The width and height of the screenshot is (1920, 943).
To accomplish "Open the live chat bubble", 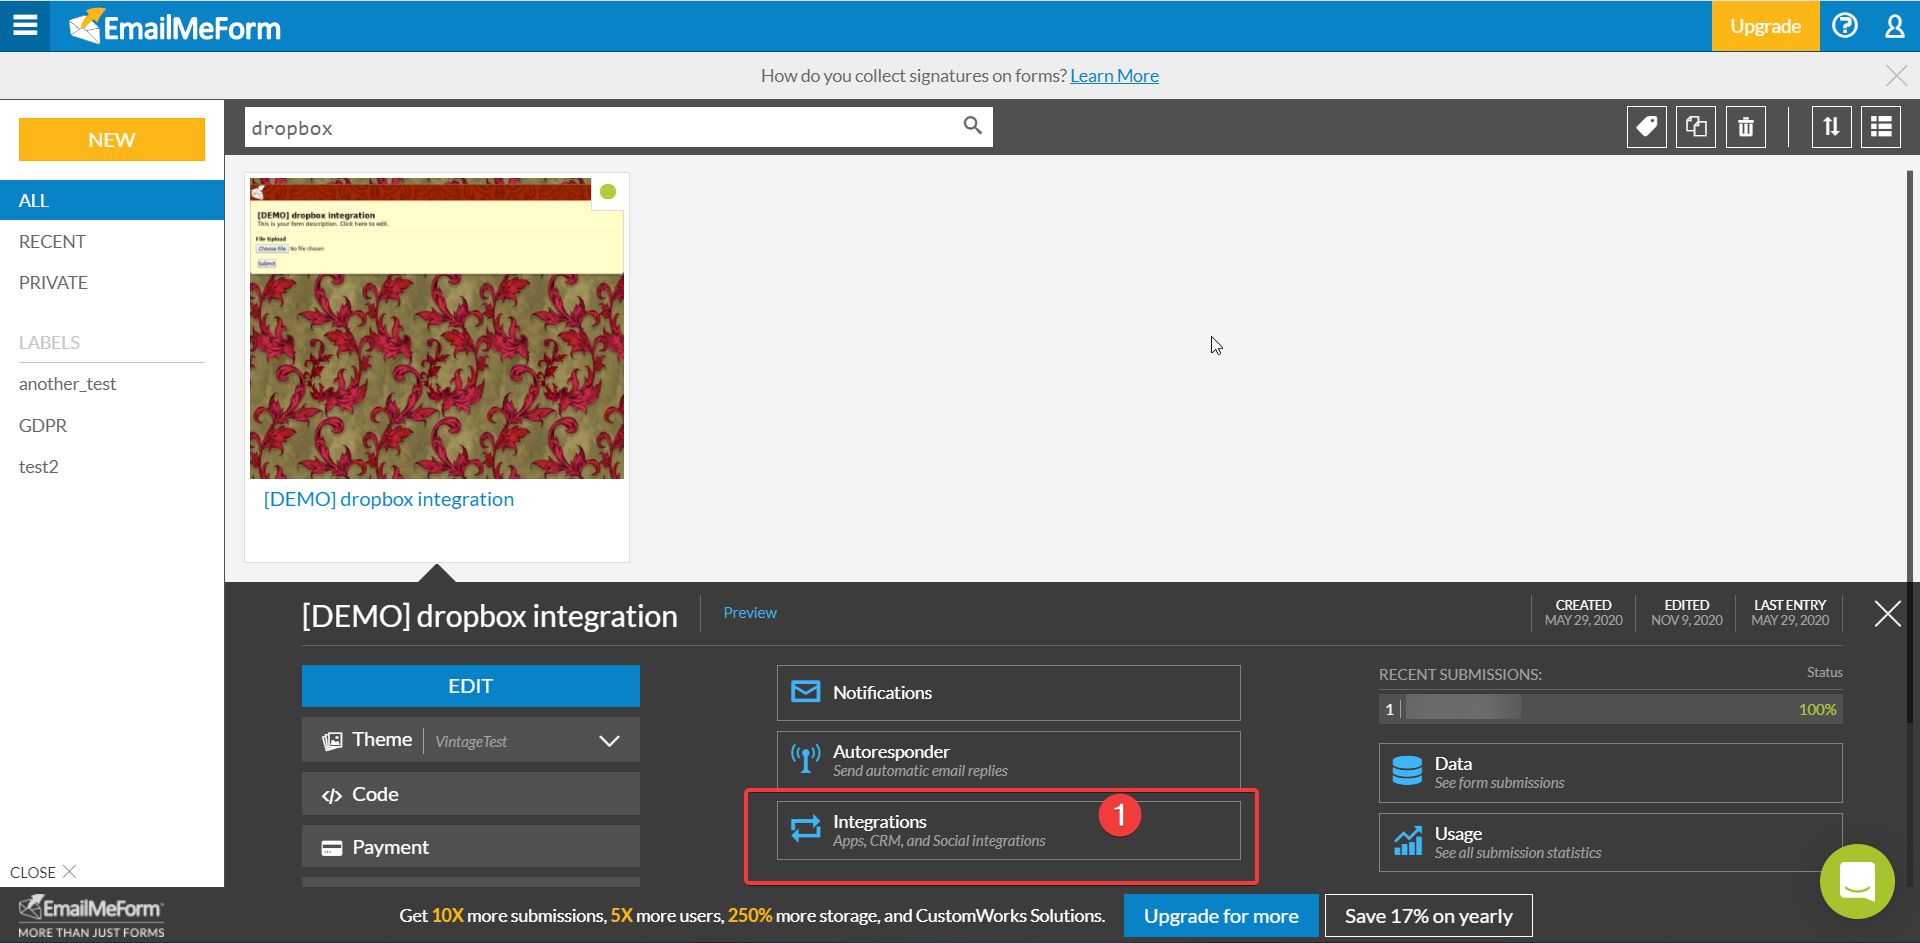I will (1857, 881).
